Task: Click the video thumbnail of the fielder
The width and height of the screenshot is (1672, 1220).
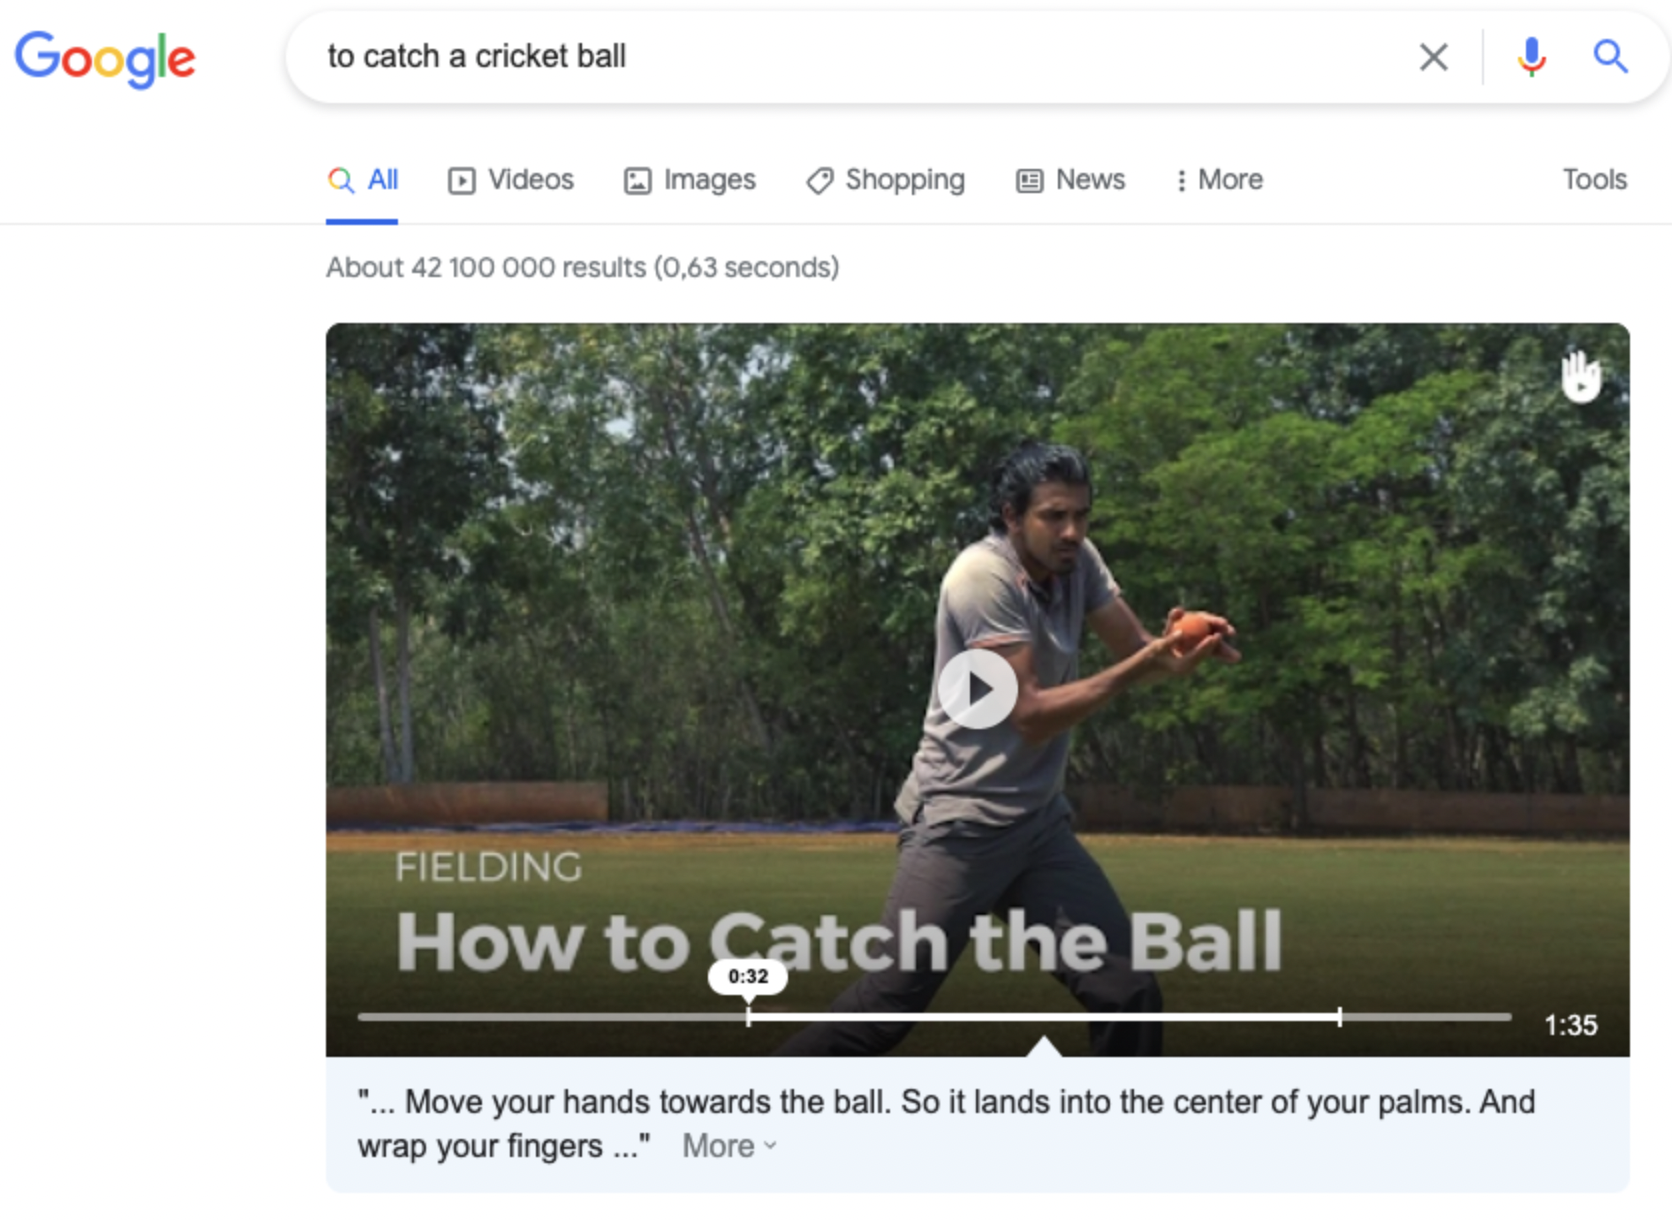Action: [x=977, y=689]
